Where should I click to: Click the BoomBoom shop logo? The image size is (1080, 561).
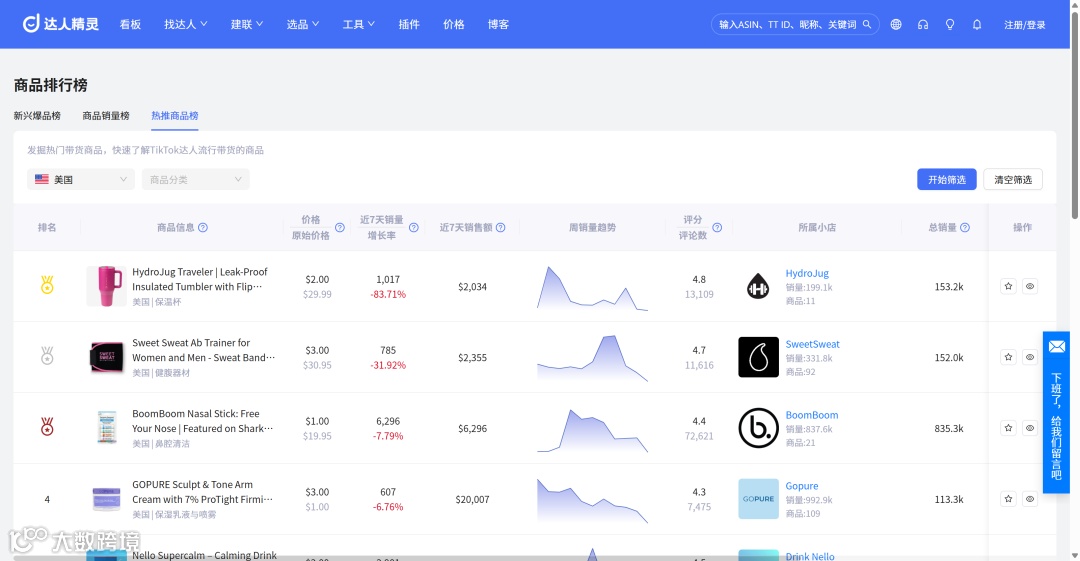[758, 428]
